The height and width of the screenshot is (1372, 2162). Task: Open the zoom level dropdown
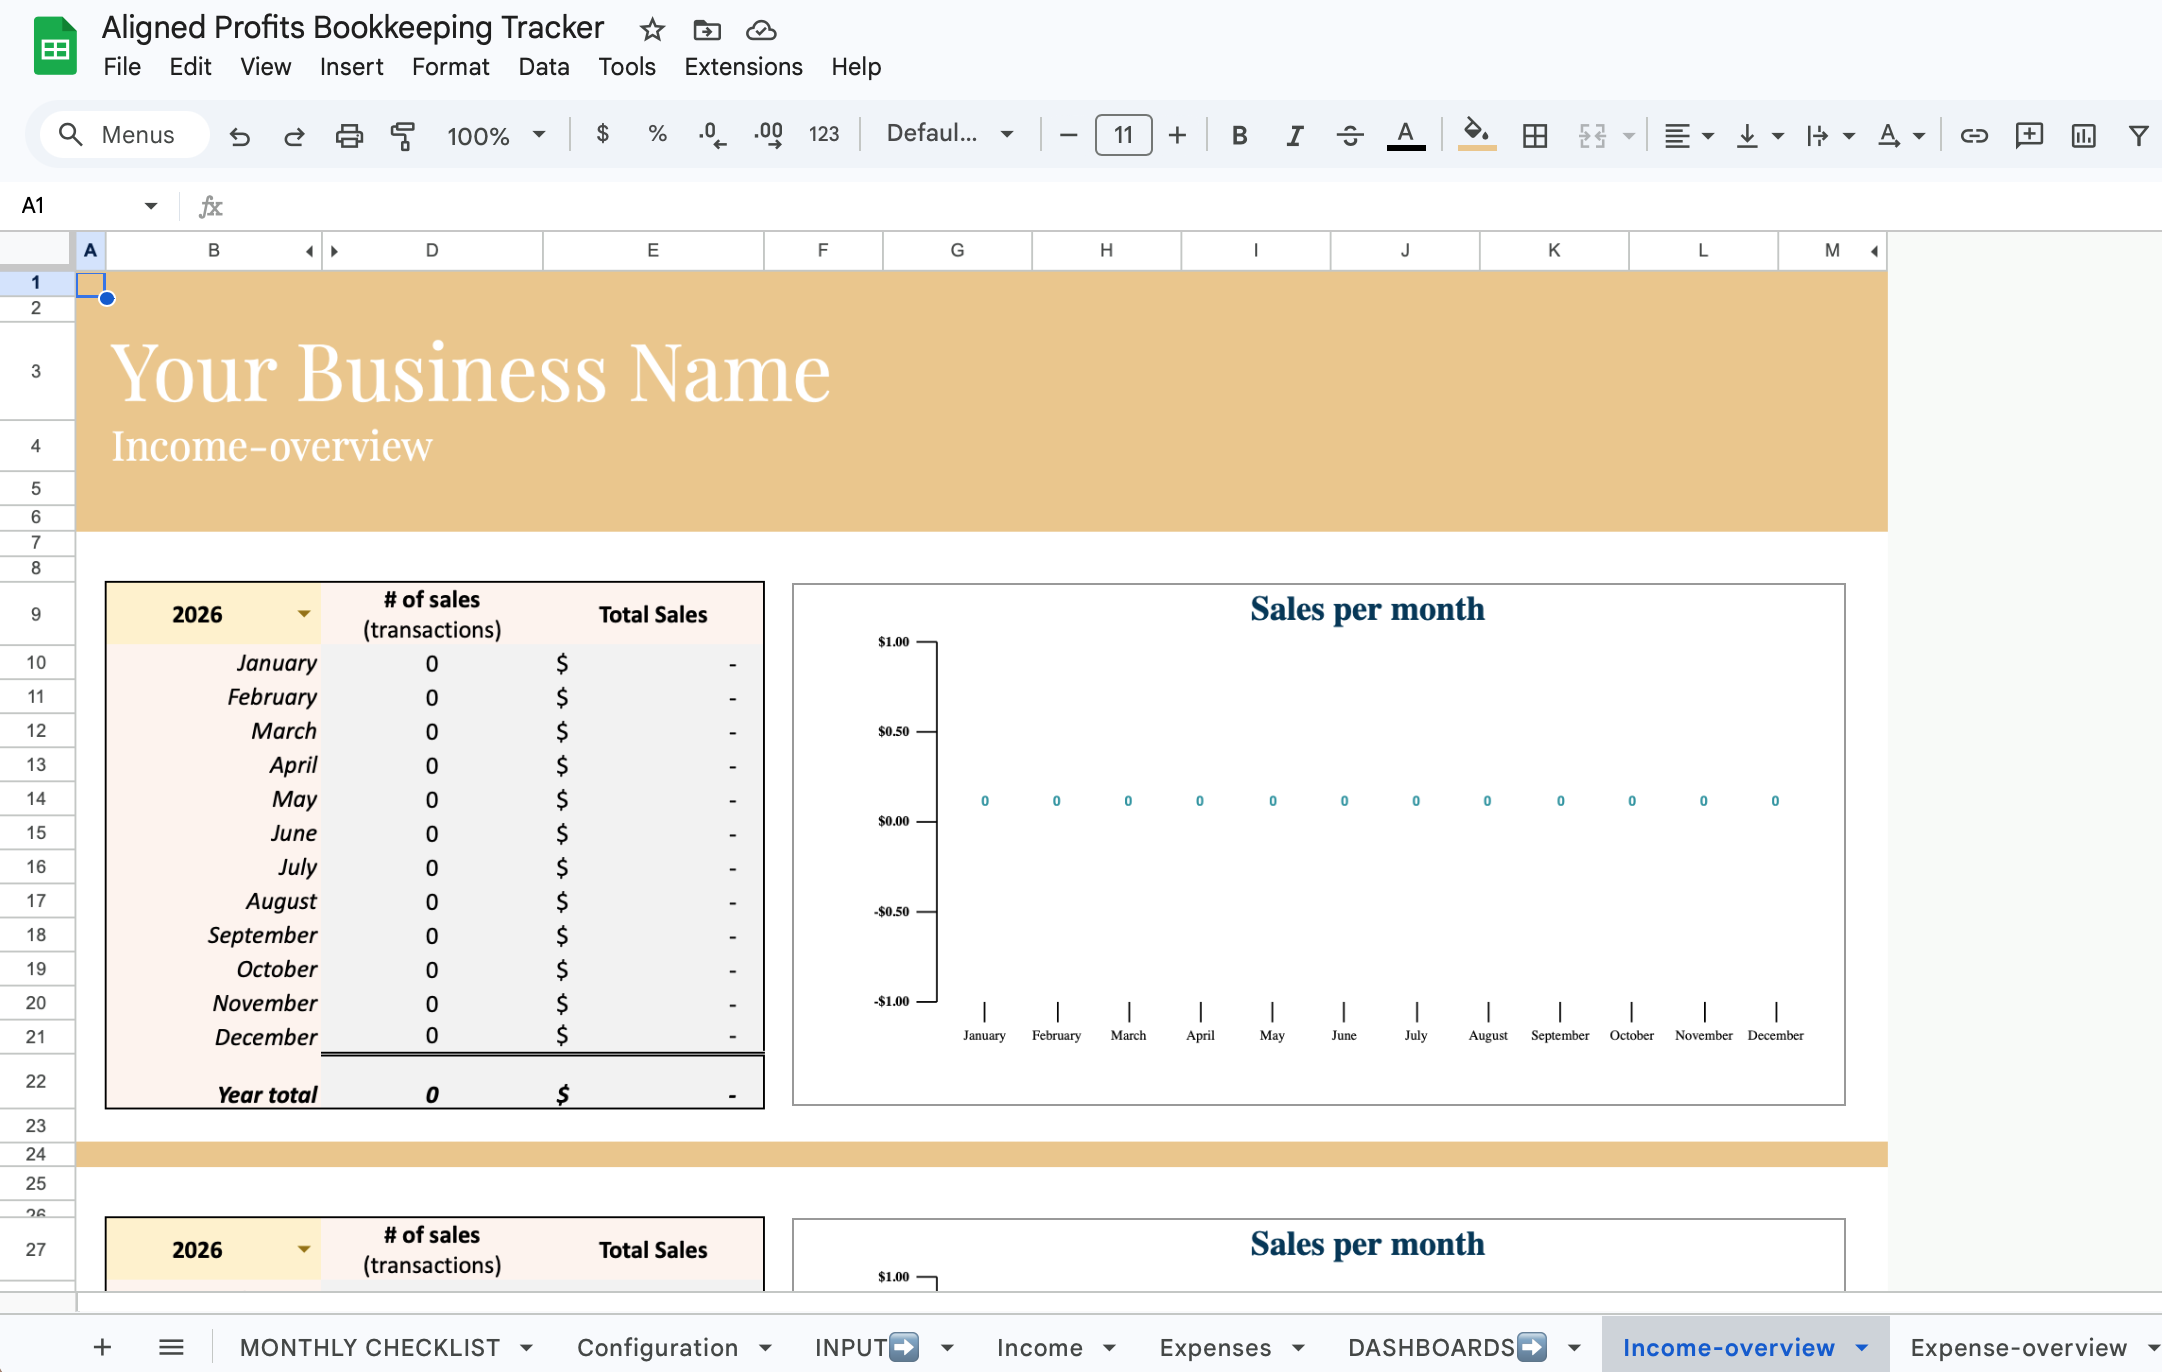click(x=496, y=136)
